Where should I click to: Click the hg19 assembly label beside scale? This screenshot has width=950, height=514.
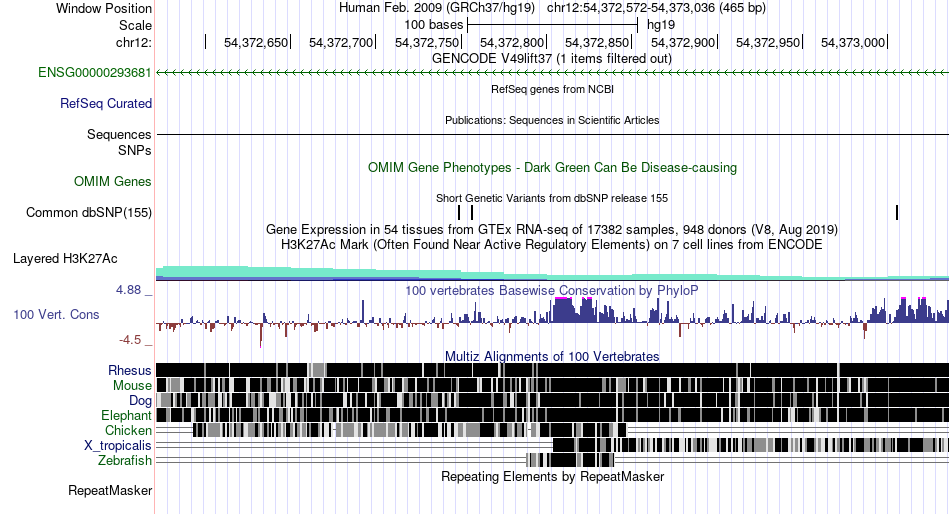coord(661,25)
